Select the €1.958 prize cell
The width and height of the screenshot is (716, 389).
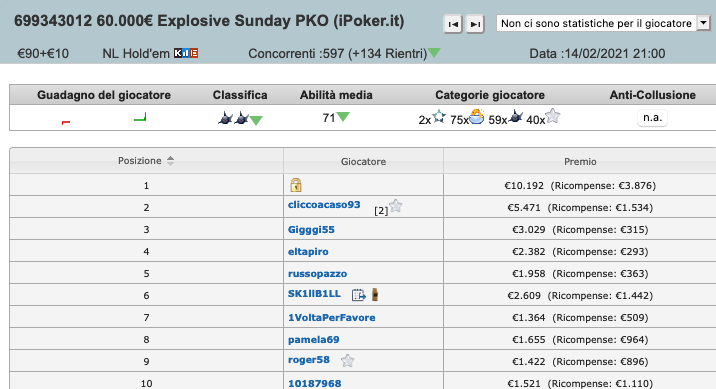point(580,273)
